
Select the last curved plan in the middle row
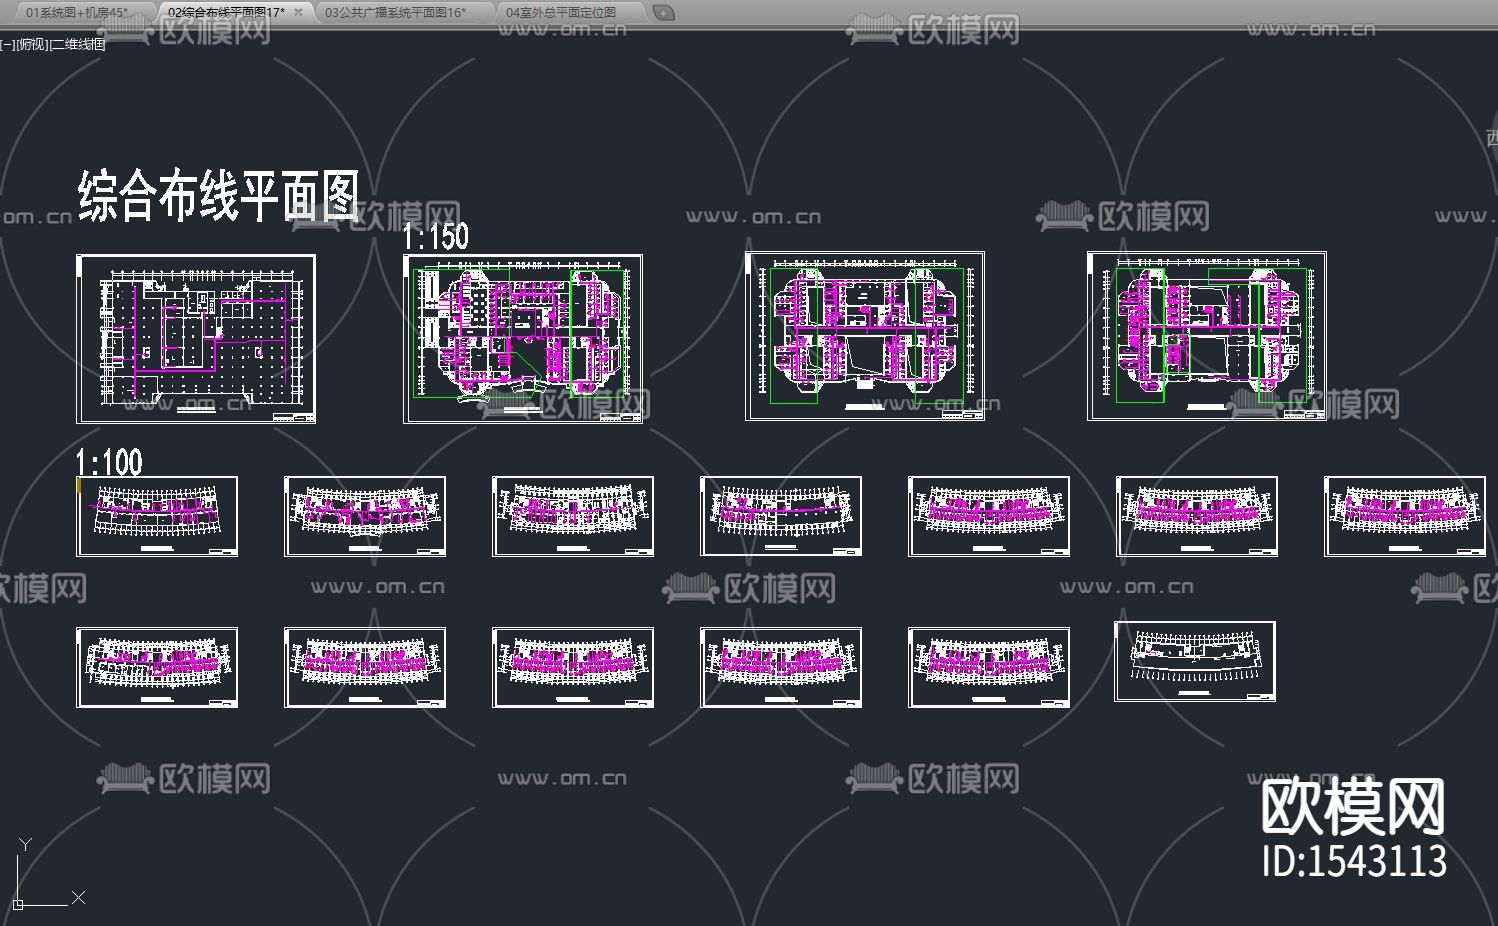(1405, 516)
